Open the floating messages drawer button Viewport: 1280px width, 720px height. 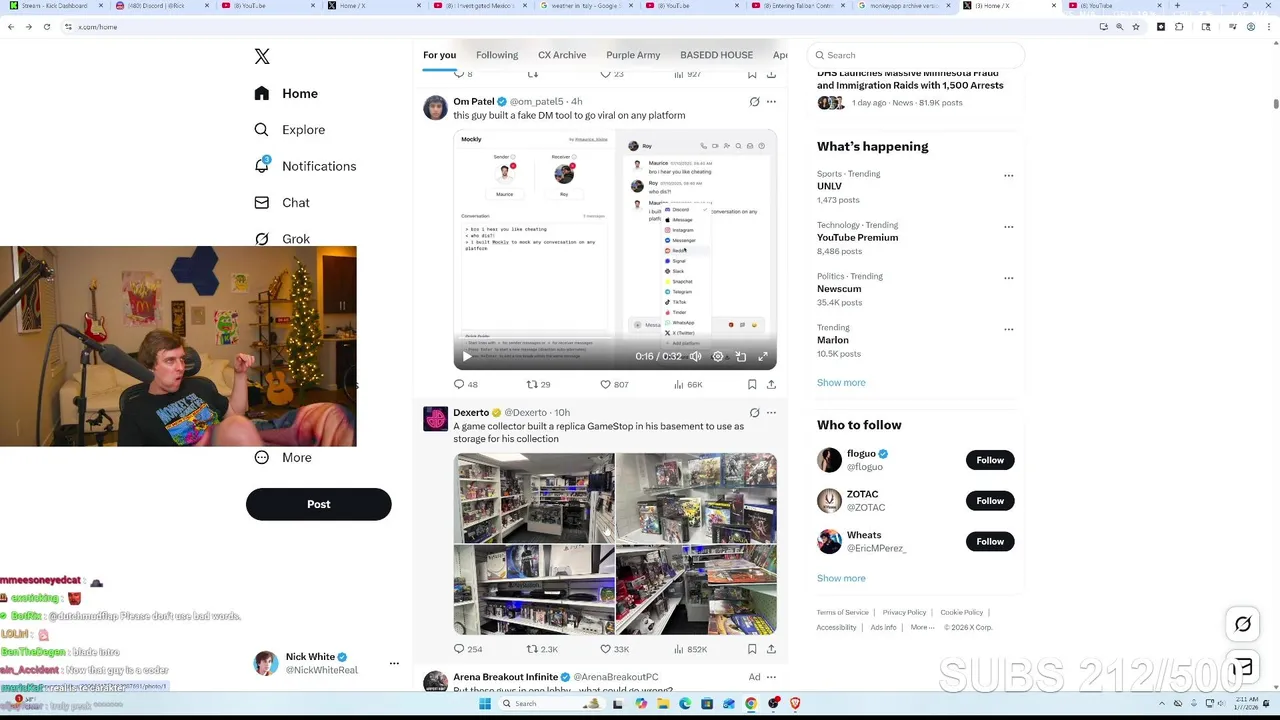1243,668
